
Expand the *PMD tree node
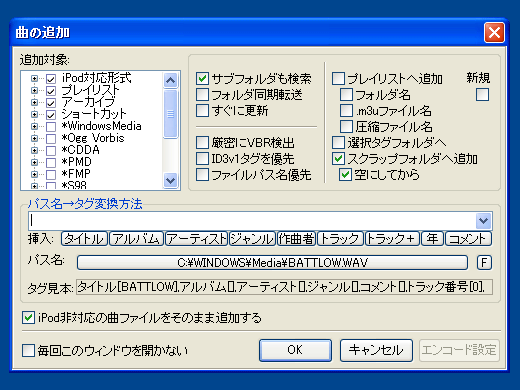point(34,162)
